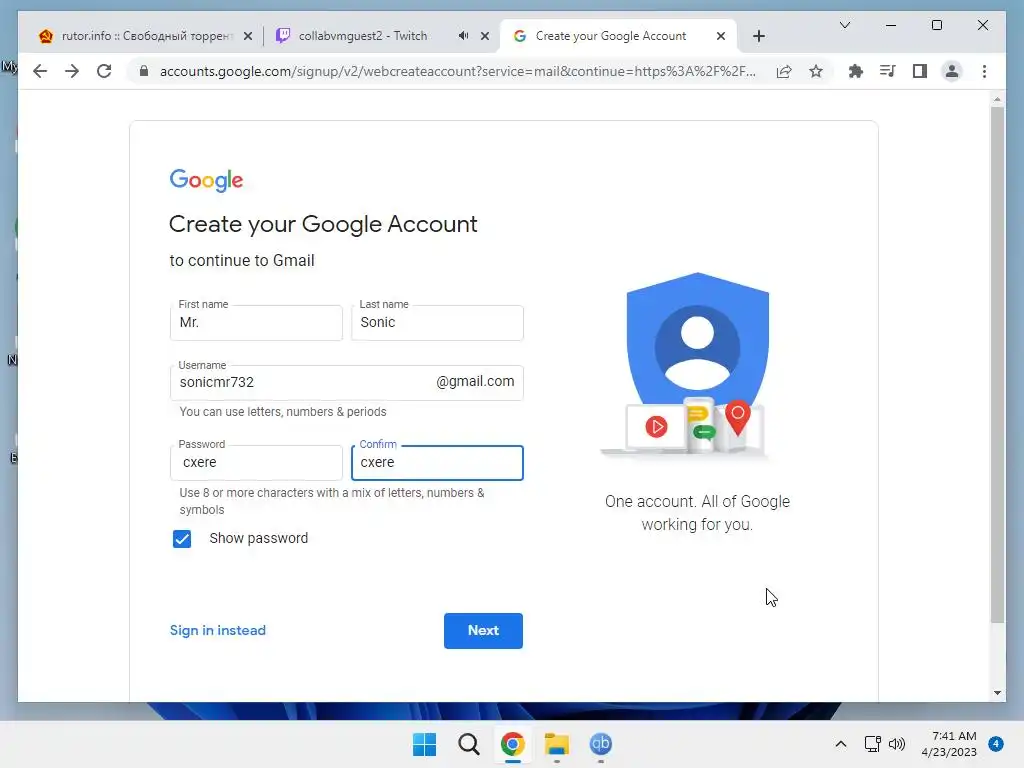Click the volume tray icon
Screen dimensions: 1024x768
(x=897, y=744)
